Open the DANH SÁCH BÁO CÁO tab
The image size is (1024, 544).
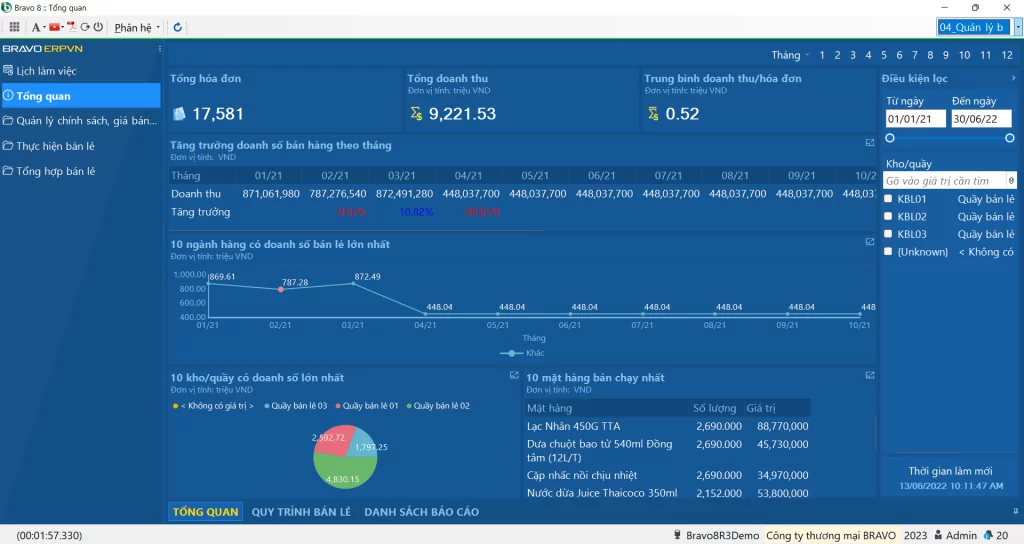(x=421, y=512)
